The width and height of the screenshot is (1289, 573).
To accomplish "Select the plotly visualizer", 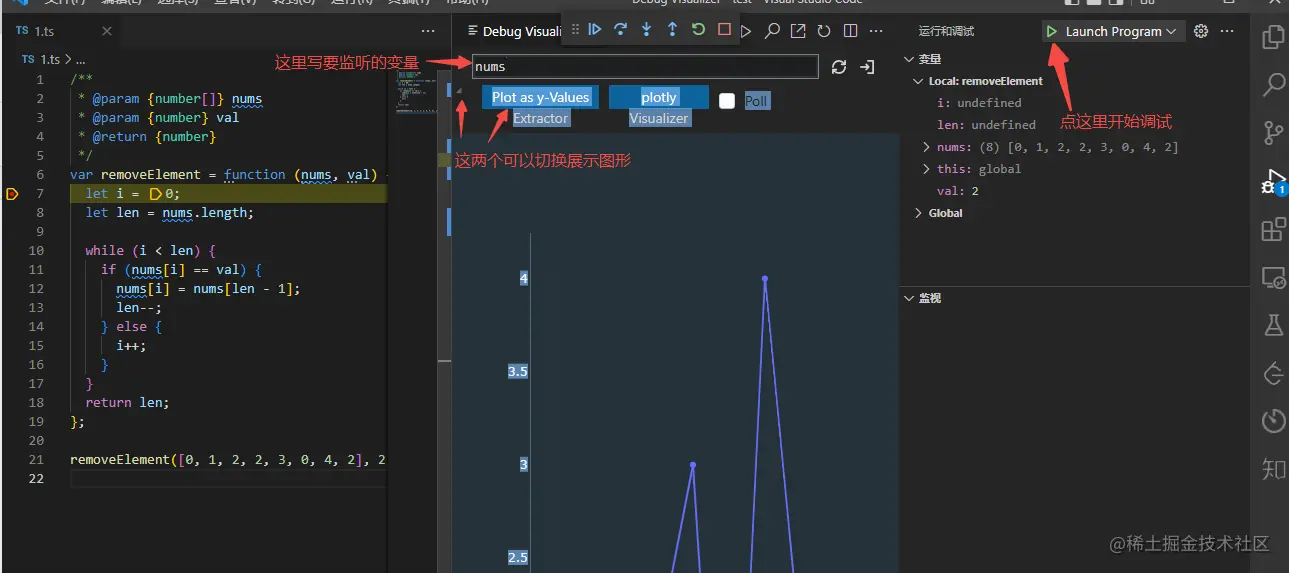I will pos(659,97).
